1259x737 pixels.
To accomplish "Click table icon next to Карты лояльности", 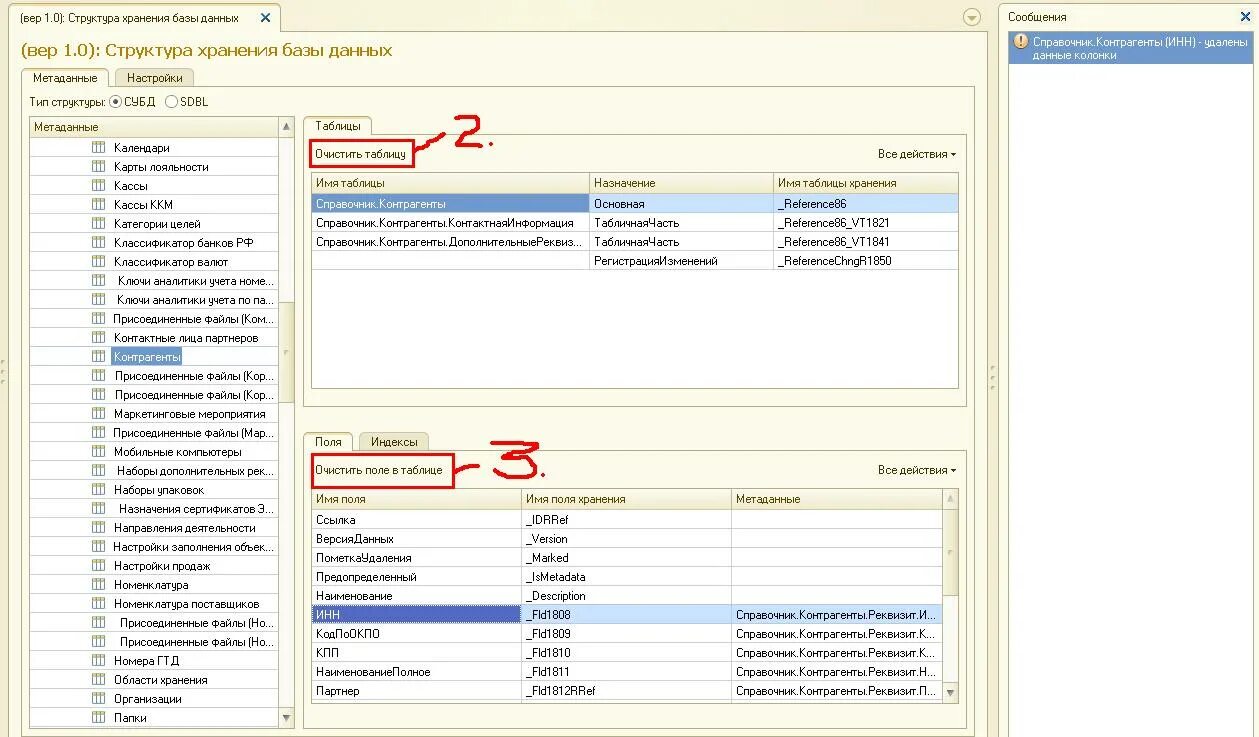I will pyautogui.click(x=98, y=166).
